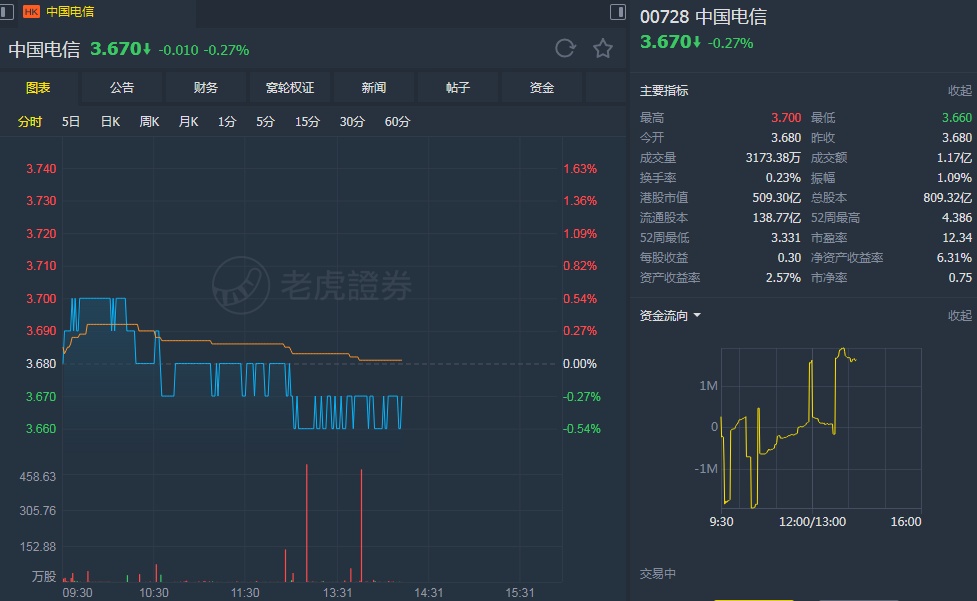
Task: Switch chart to 日K
Action: coord(110,121)
